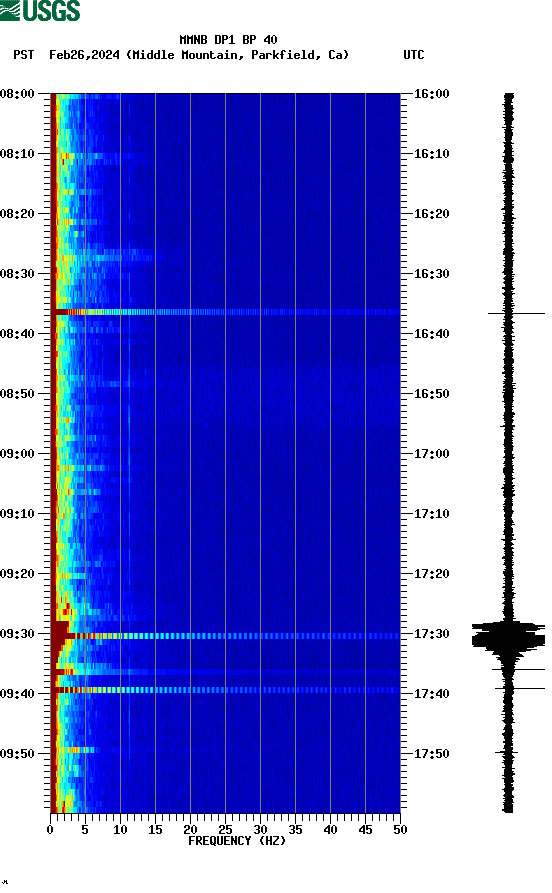
Task: Click the '(Middle Mountain, Parkfield, Ca)' location text
Action: tap(238, 55)
